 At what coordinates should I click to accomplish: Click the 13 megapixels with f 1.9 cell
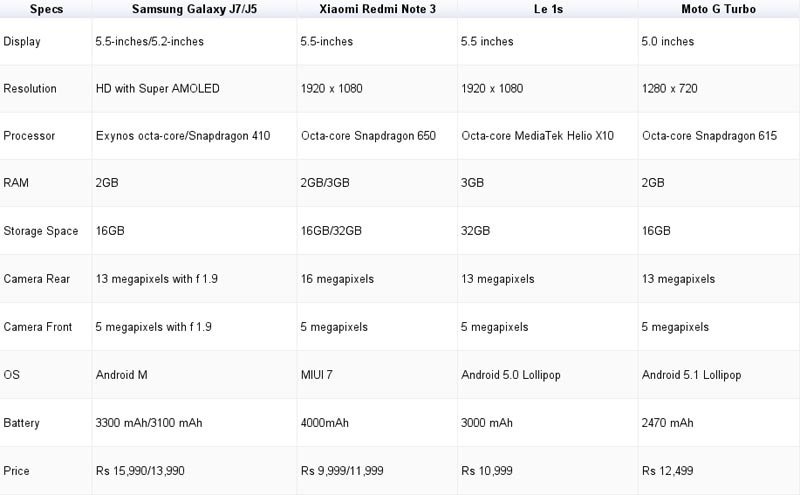pyautogui.click(x=157, y=279)
